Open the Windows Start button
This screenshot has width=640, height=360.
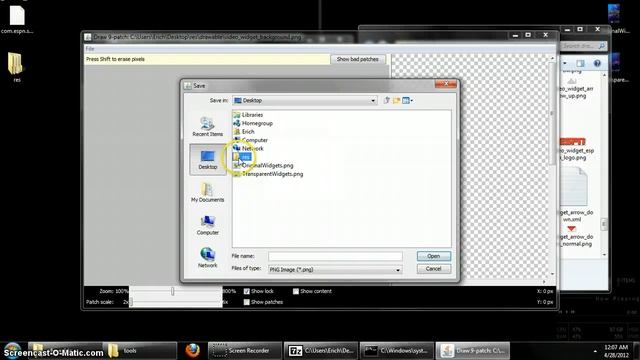coord(12,350)
